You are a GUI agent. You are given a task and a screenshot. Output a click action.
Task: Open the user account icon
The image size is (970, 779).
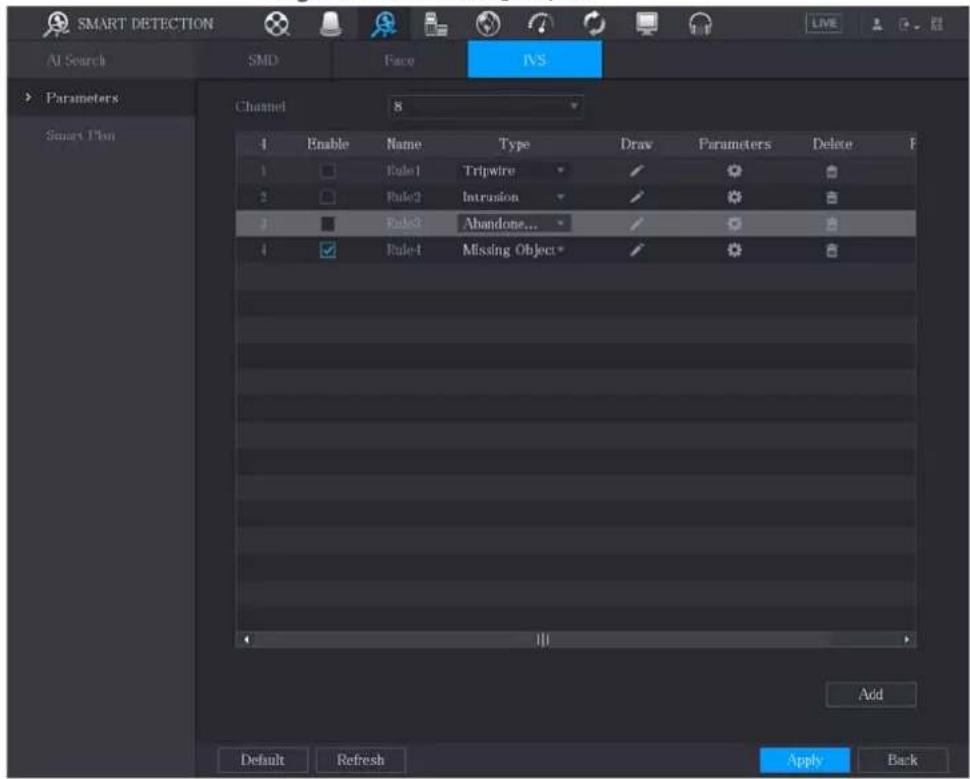tap(877, 25)
